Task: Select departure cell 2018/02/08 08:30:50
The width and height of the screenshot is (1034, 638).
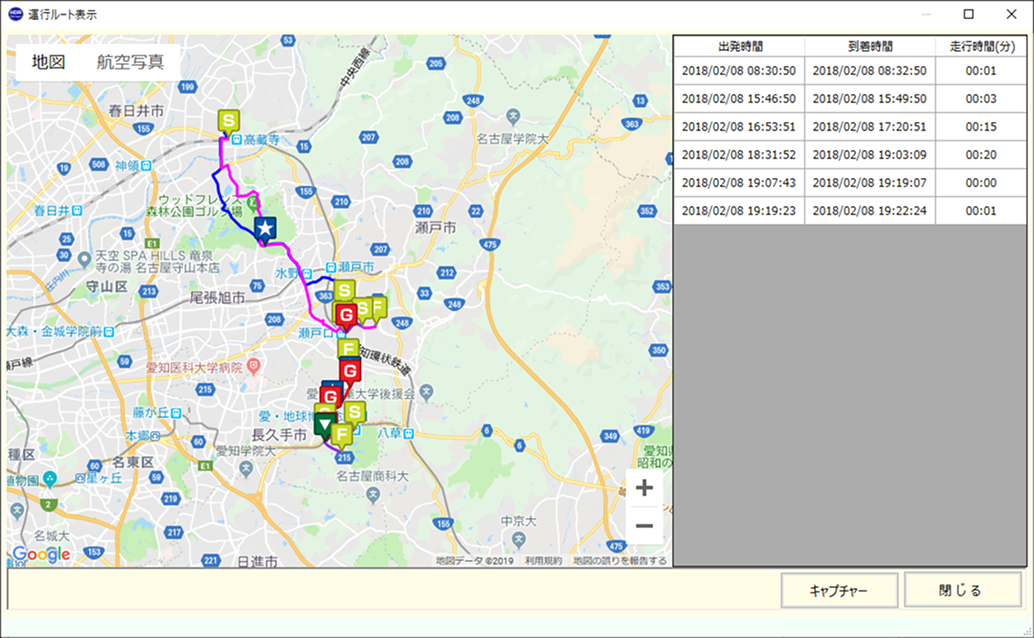Action: pos(739,71)
